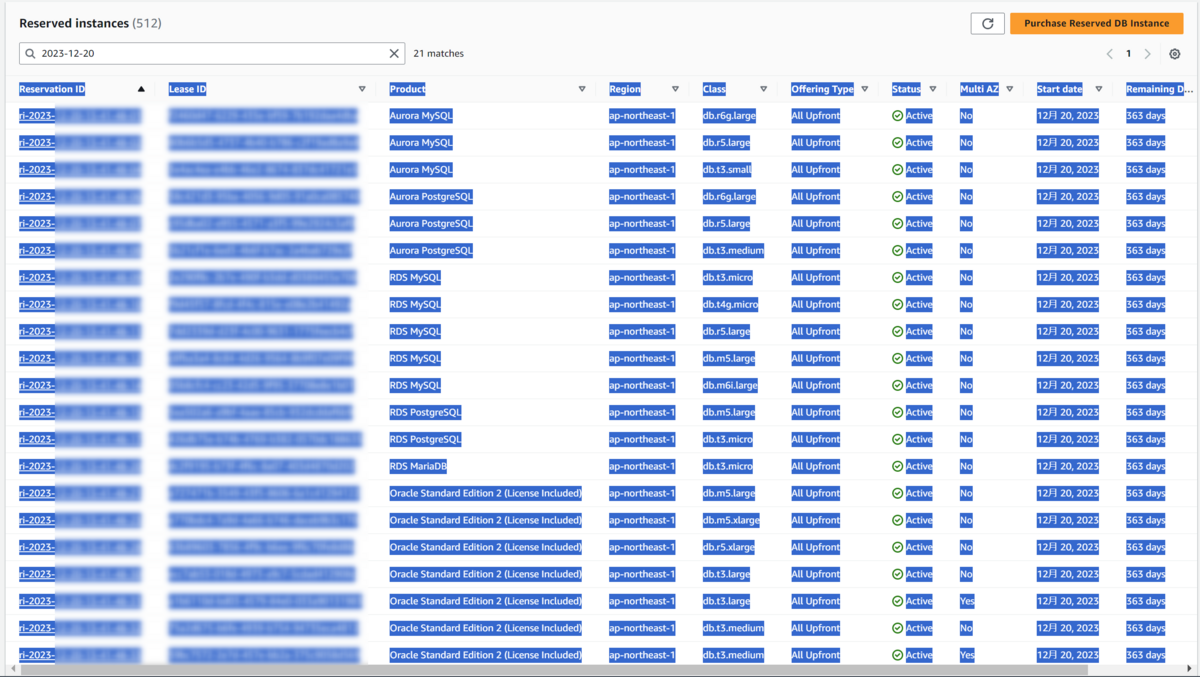Click Active check icon in db.t4g.micro row
This screenshot has width=1200, height=677.
click(897, 304)
